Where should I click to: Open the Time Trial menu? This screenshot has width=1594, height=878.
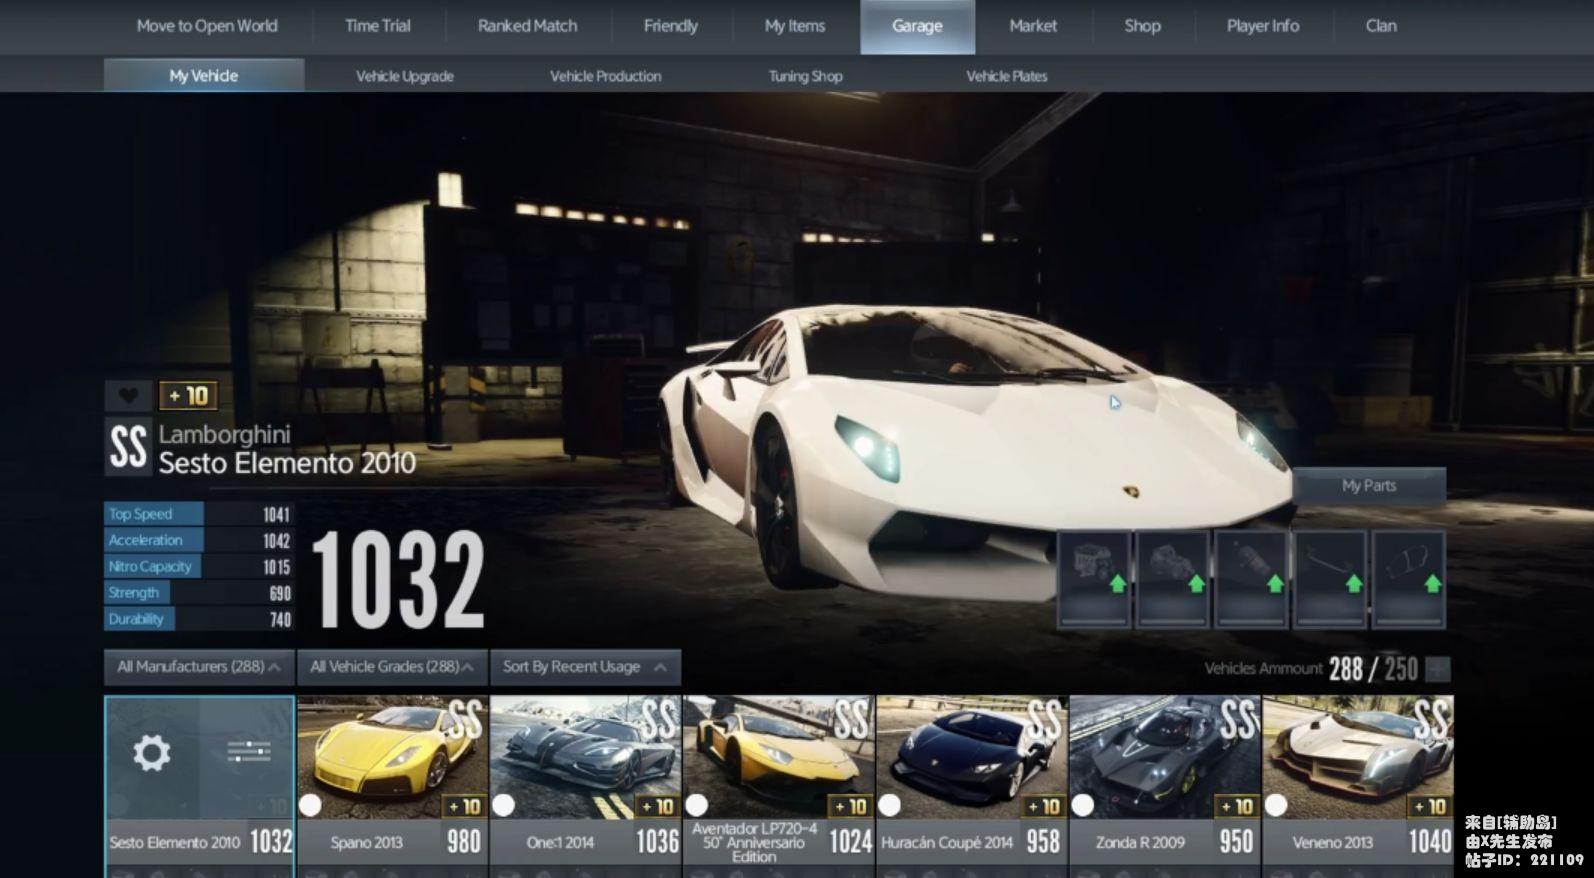coord(378,26)
